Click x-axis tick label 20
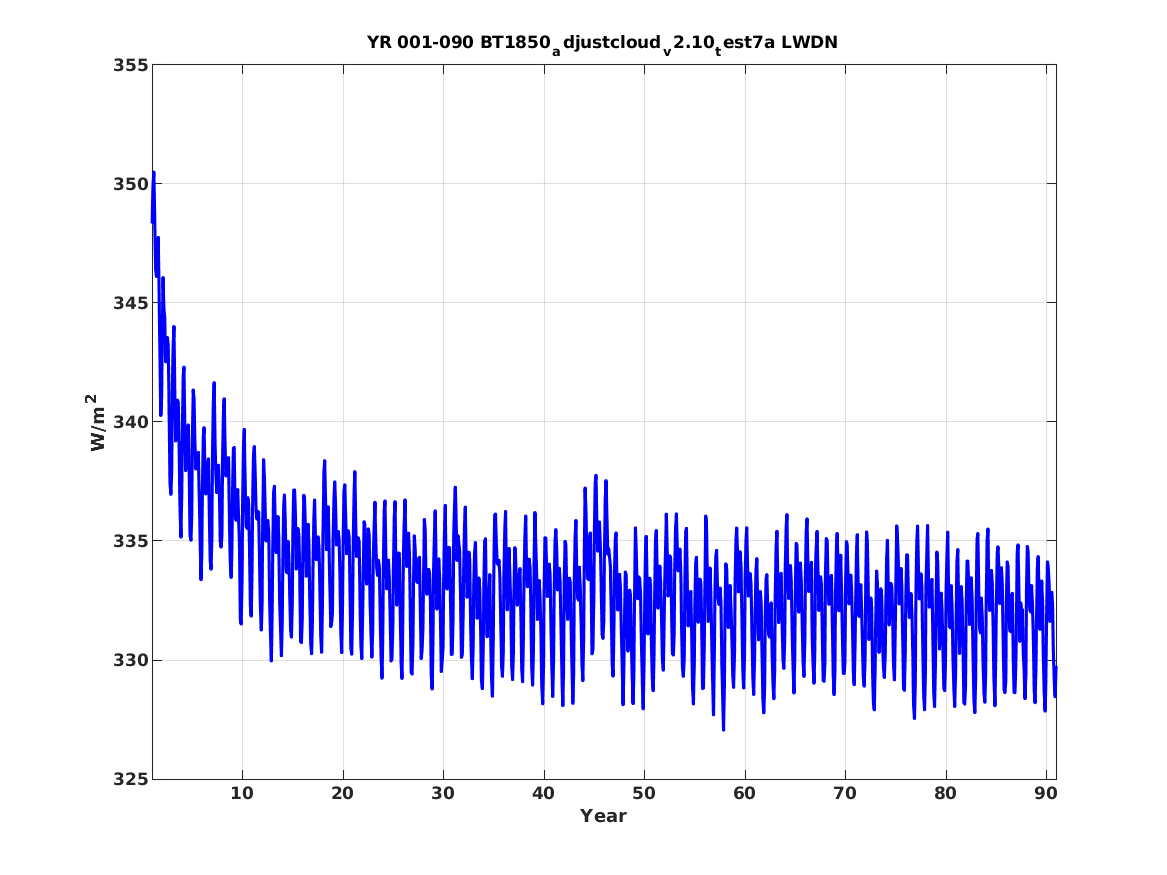1167x875 pixels. point(342,794)
